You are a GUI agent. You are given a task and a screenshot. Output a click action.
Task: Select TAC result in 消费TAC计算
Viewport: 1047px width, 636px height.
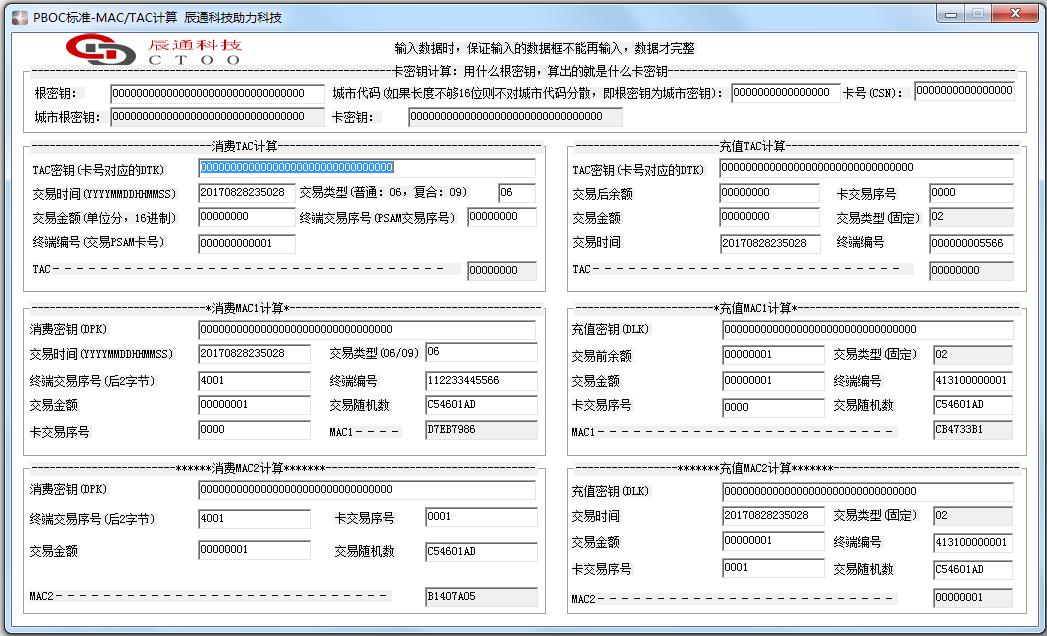pyautogui.click(x=501, y=271)
